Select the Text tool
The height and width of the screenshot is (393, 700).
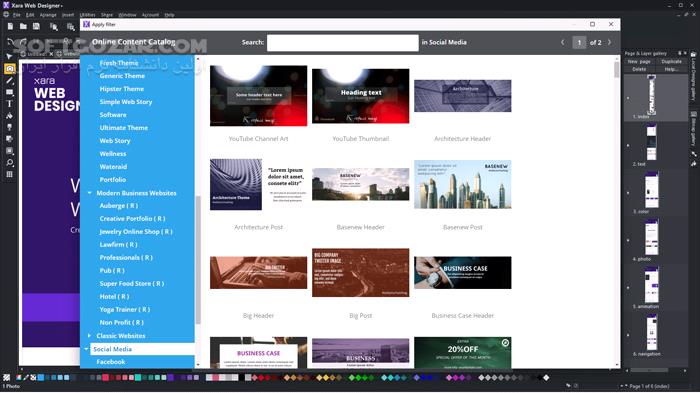point(9,104)
